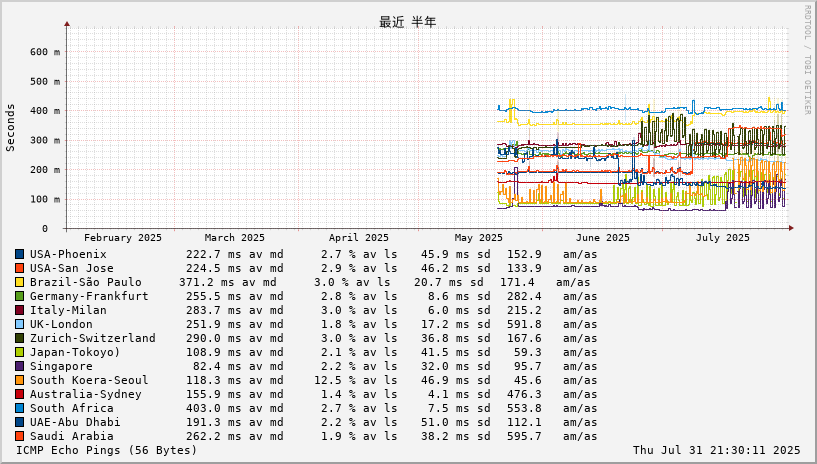The width and height of the screenshot is (817, 464).
Task: Click Italy-Milan's "6.0 ms sd" value
Action: [460, 310]
